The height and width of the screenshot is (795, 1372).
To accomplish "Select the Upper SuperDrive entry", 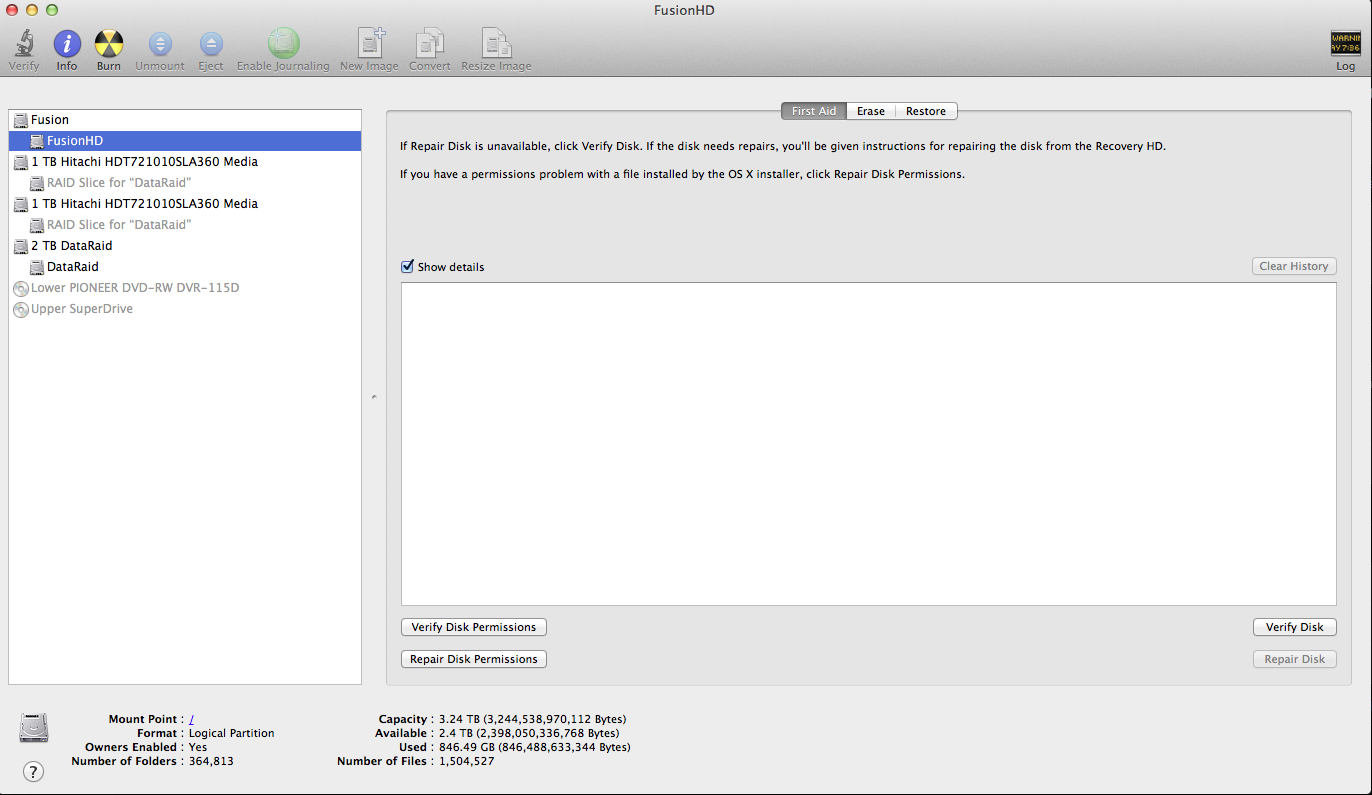I will point(185,309).
